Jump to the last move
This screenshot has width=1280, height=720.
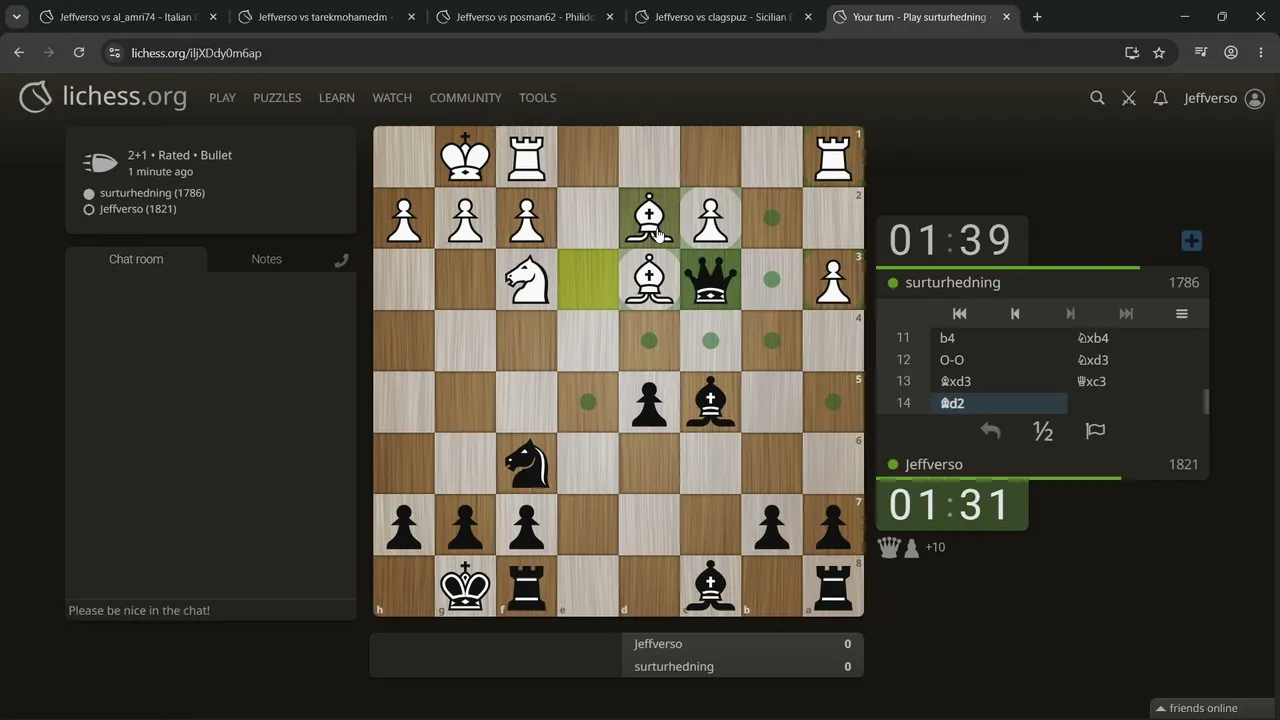pos(1126,314)
